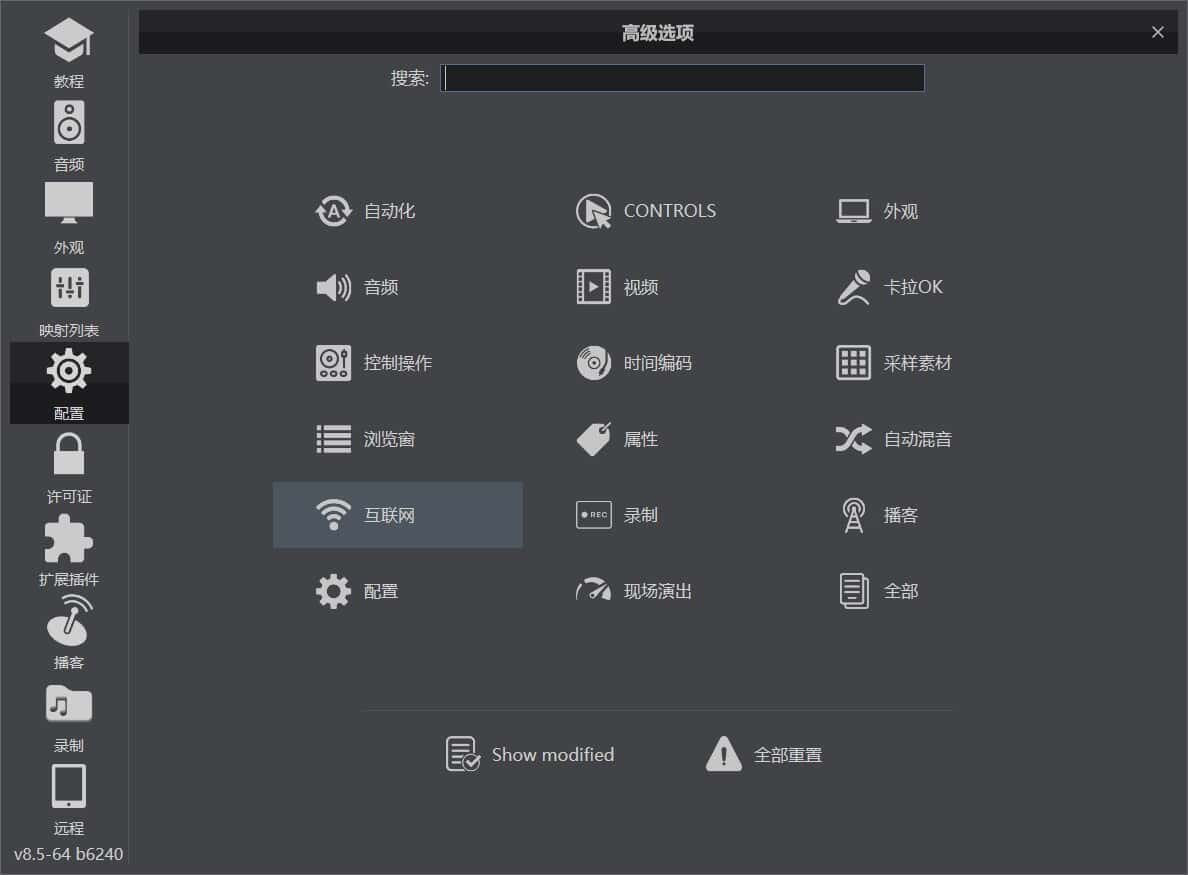
Task: Click the 时间编码 timecode vinyl icon
Action: pos(593,363)
